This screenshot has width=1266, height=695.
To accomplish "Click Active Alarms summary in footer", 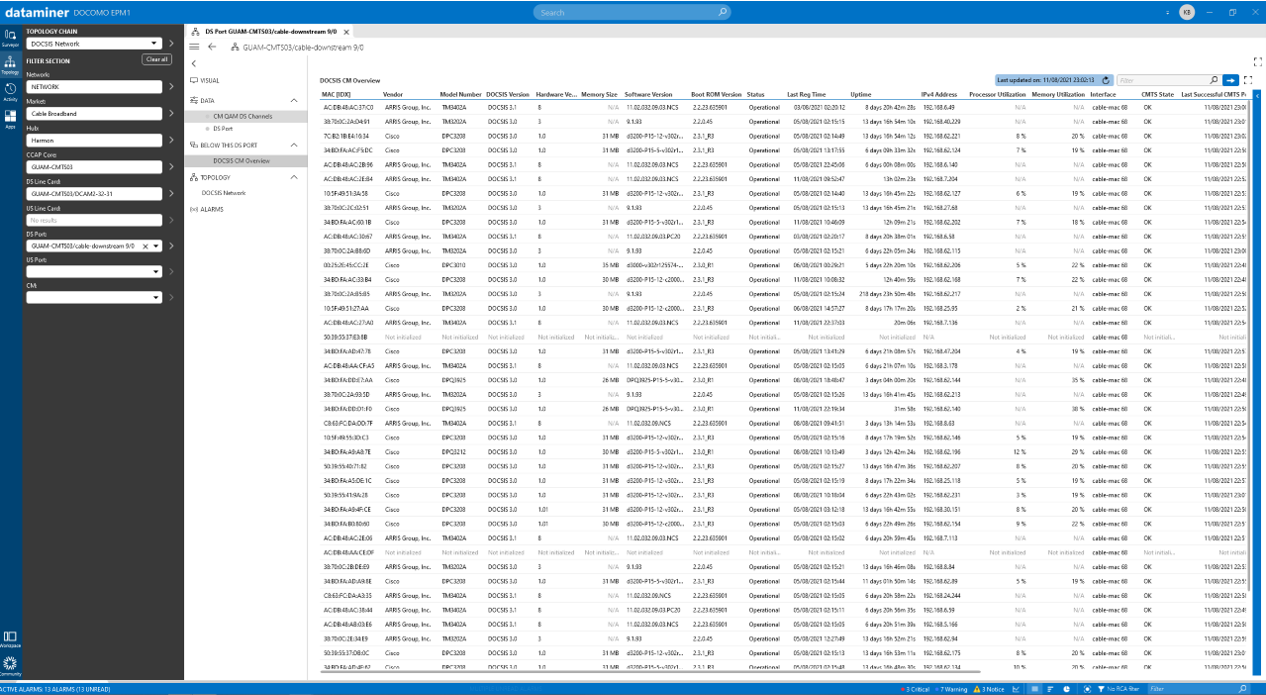I will 55,689.
